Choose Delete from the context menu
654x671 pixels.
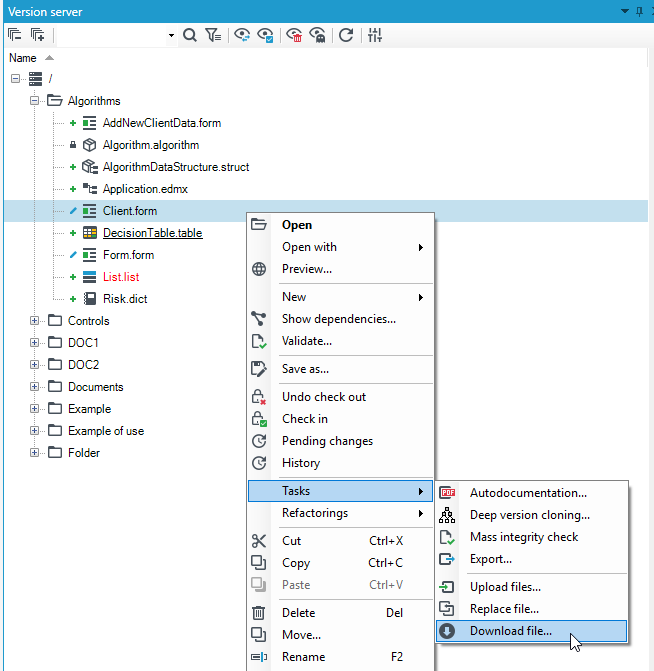[x=341, y=613]
